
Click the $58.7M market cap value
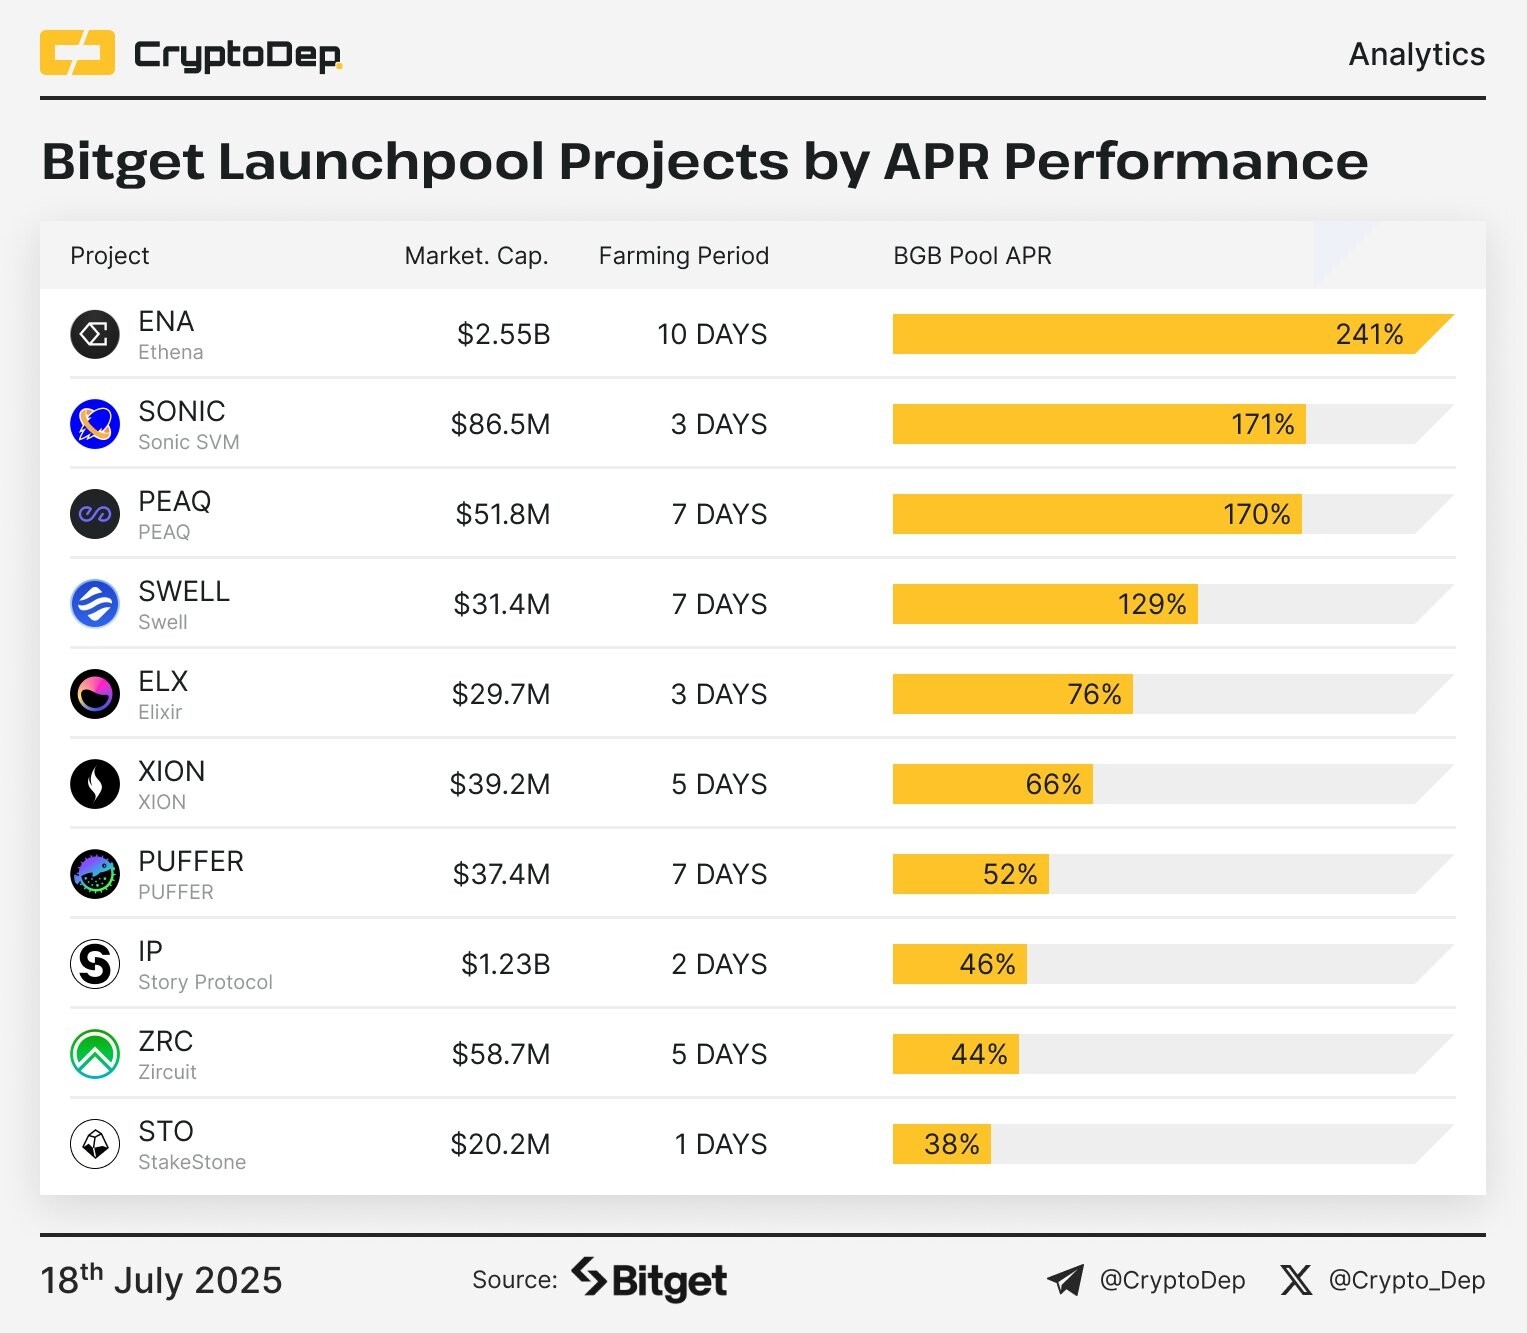501,1054
